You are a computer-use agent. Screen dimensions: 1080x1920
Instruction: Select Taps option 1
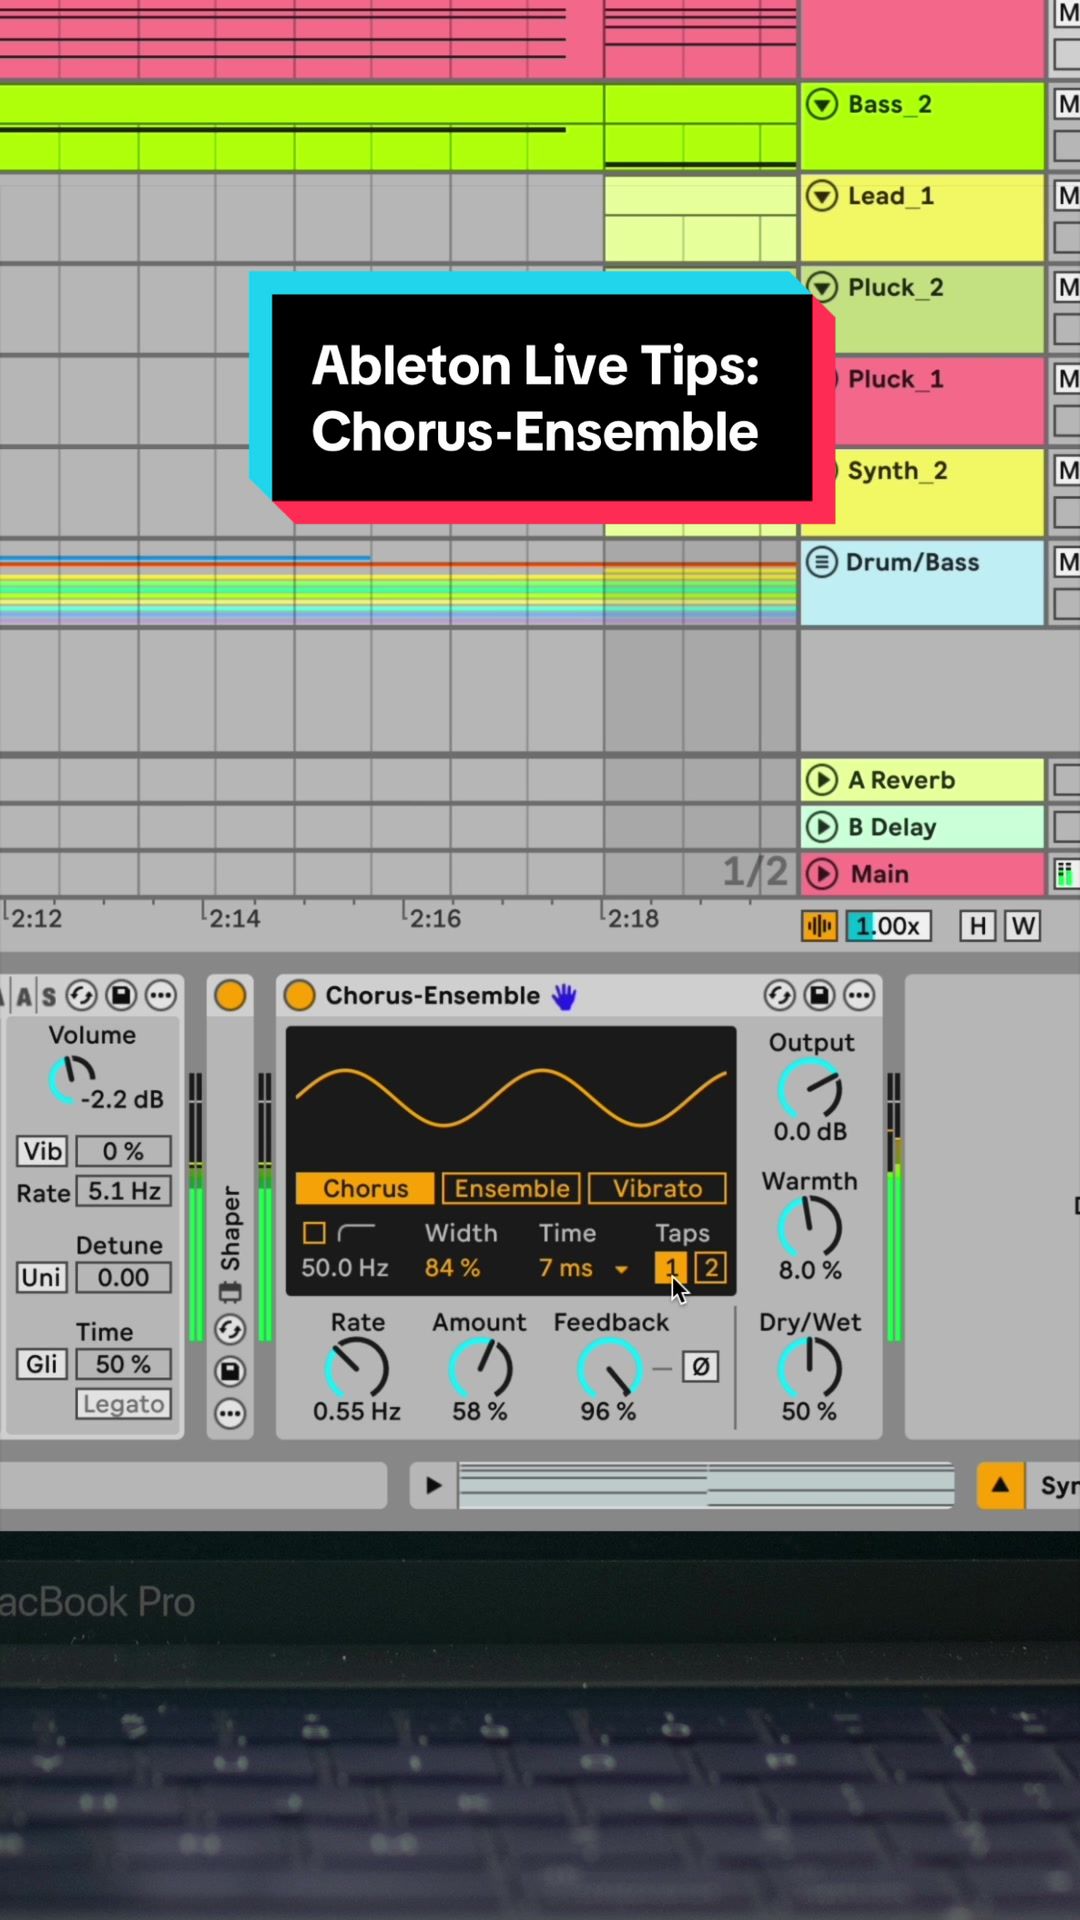(x=671, y=1268)
